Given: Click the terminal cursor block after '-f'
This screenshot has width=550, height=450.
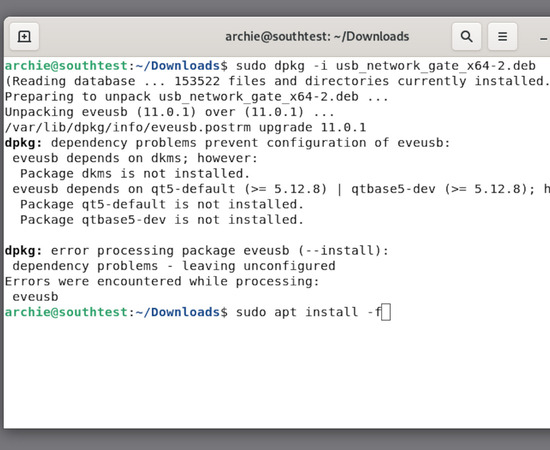Looking at the screenshot, I should click(x=386, y=313).
